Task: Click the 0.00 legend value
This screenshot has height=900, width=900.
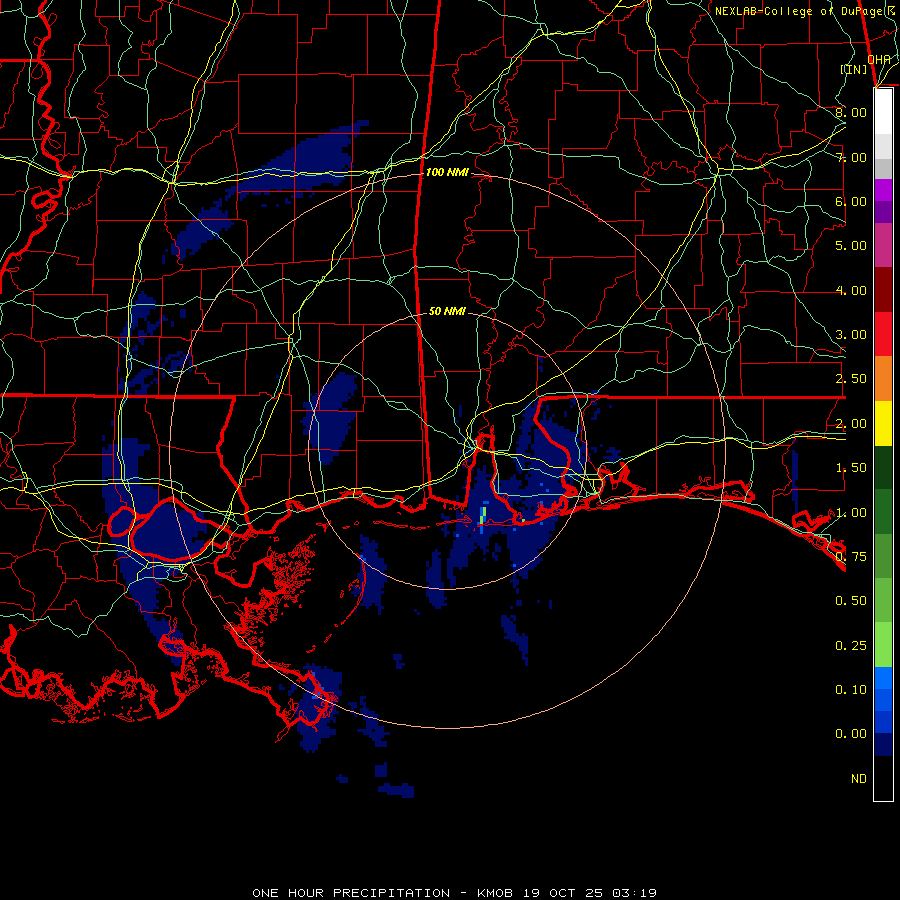Action: [851, 734]
